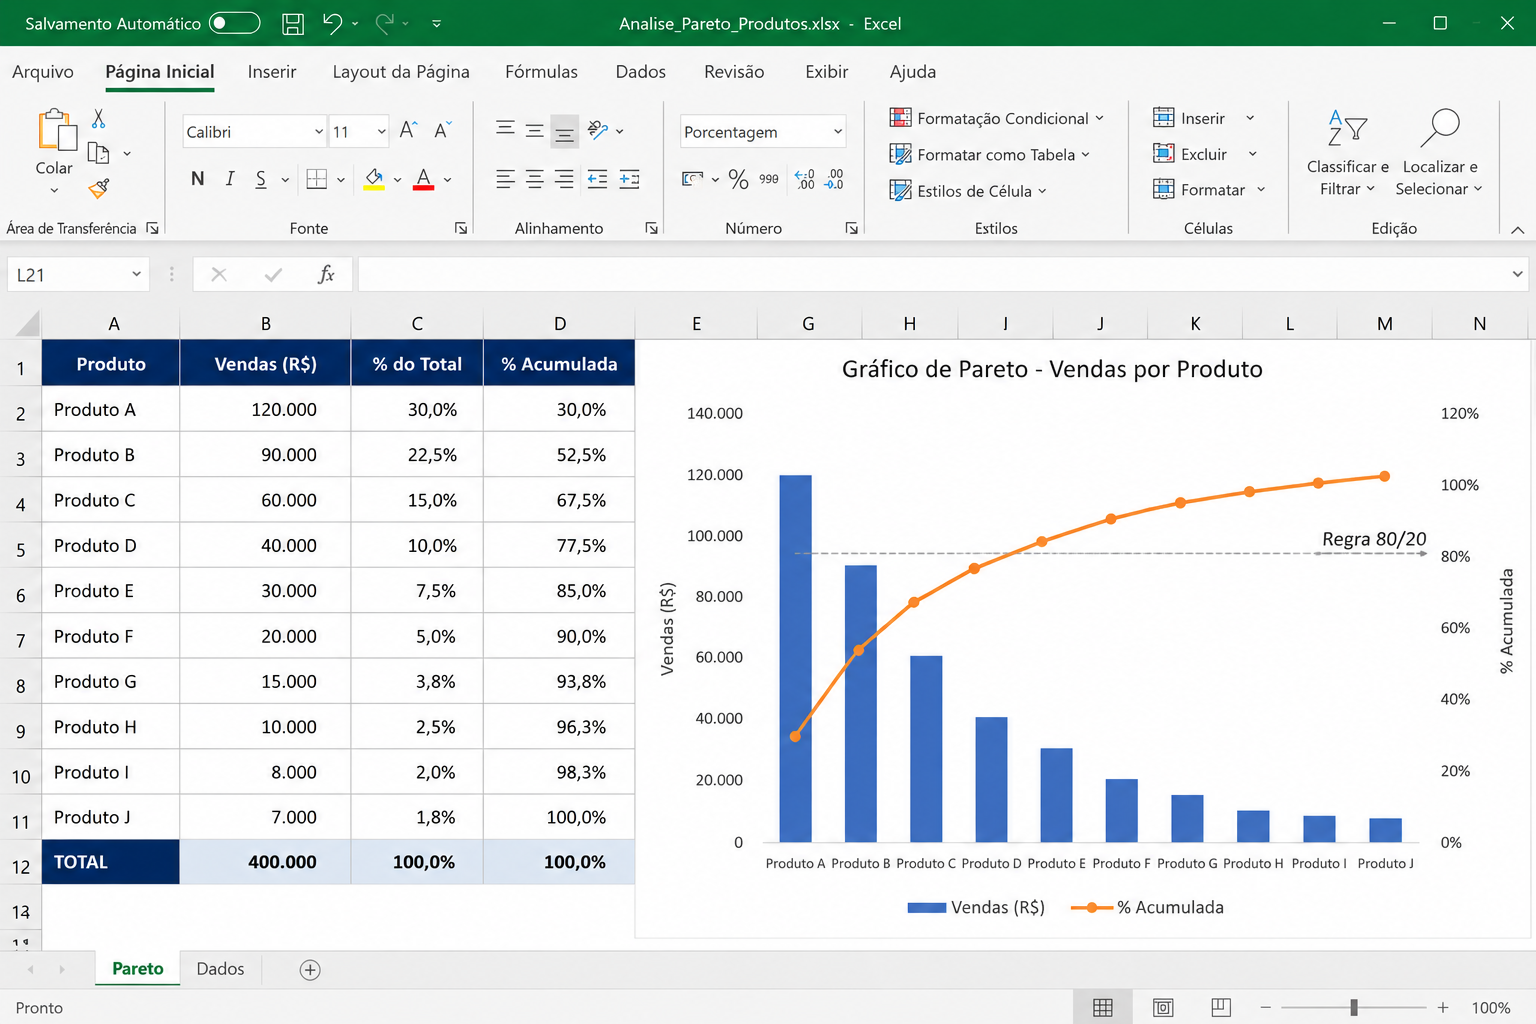This screenshot has width=1536, height=1024.
Task: Switch to Fórmulas ribbon tab
Action: pos(541,72)
